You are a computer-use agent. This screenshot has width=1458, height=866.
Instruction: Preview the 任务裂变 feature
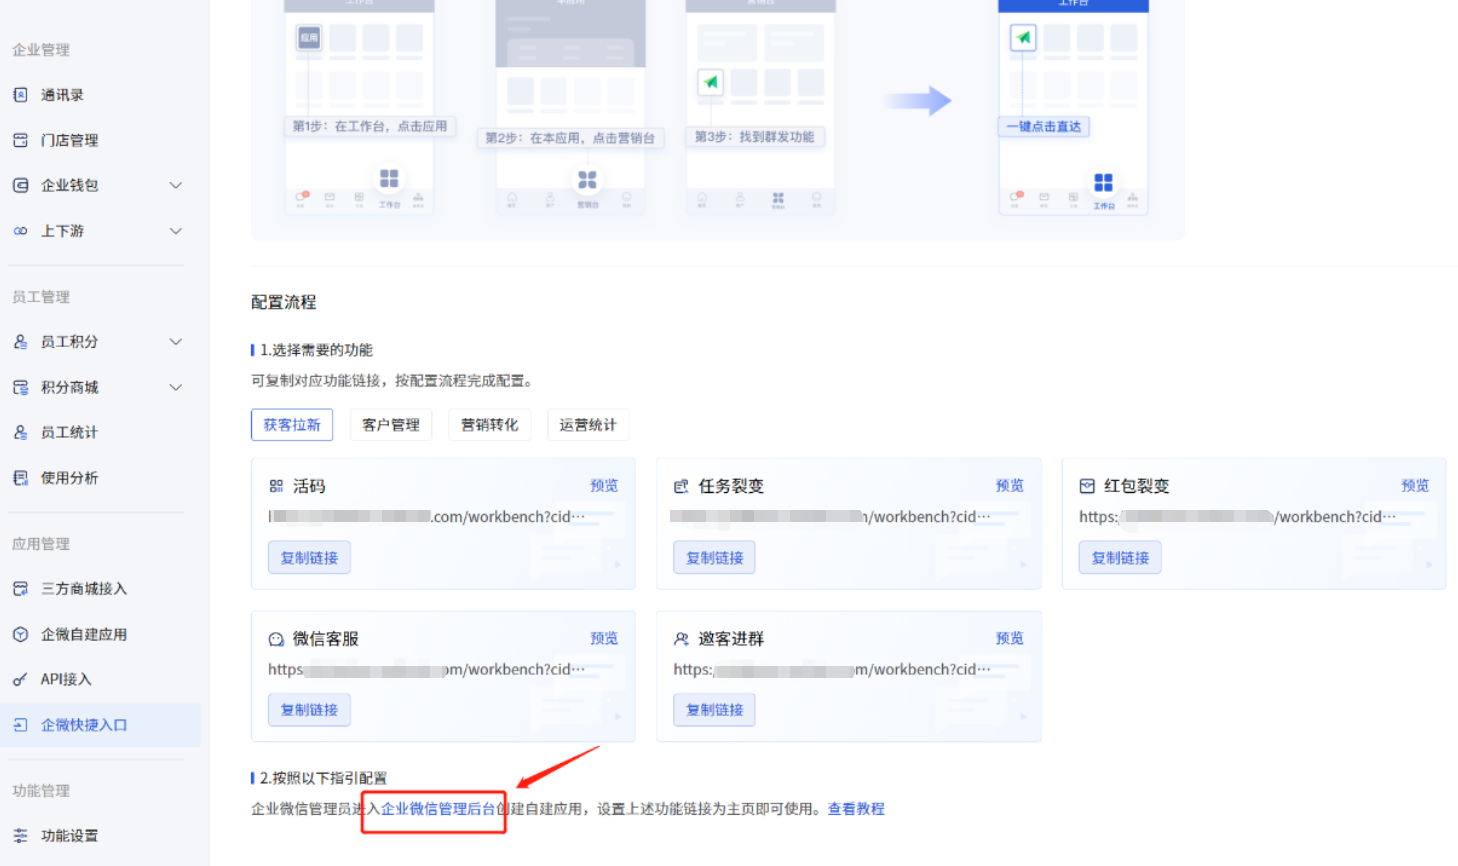coord(1010,485)
